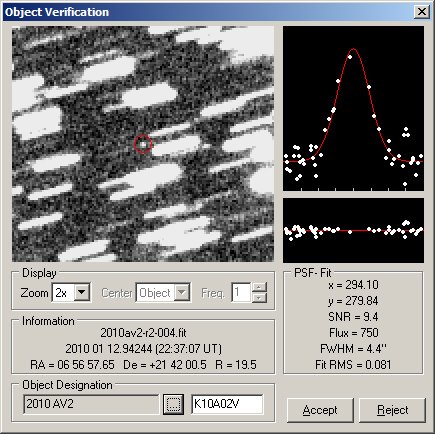Click the FWHM = 4.4" value
Screen dimensions: 435x434
[x=353, y=349]
